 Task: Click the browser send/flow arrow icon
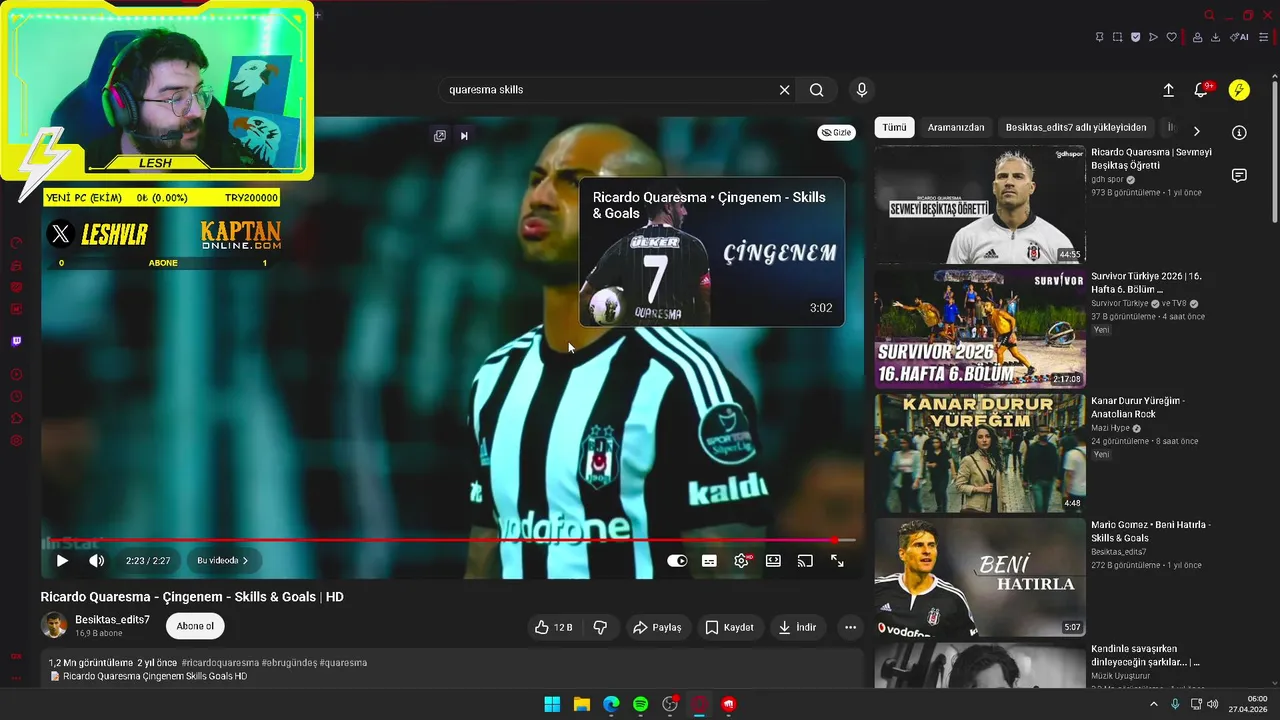(1153, 37)
